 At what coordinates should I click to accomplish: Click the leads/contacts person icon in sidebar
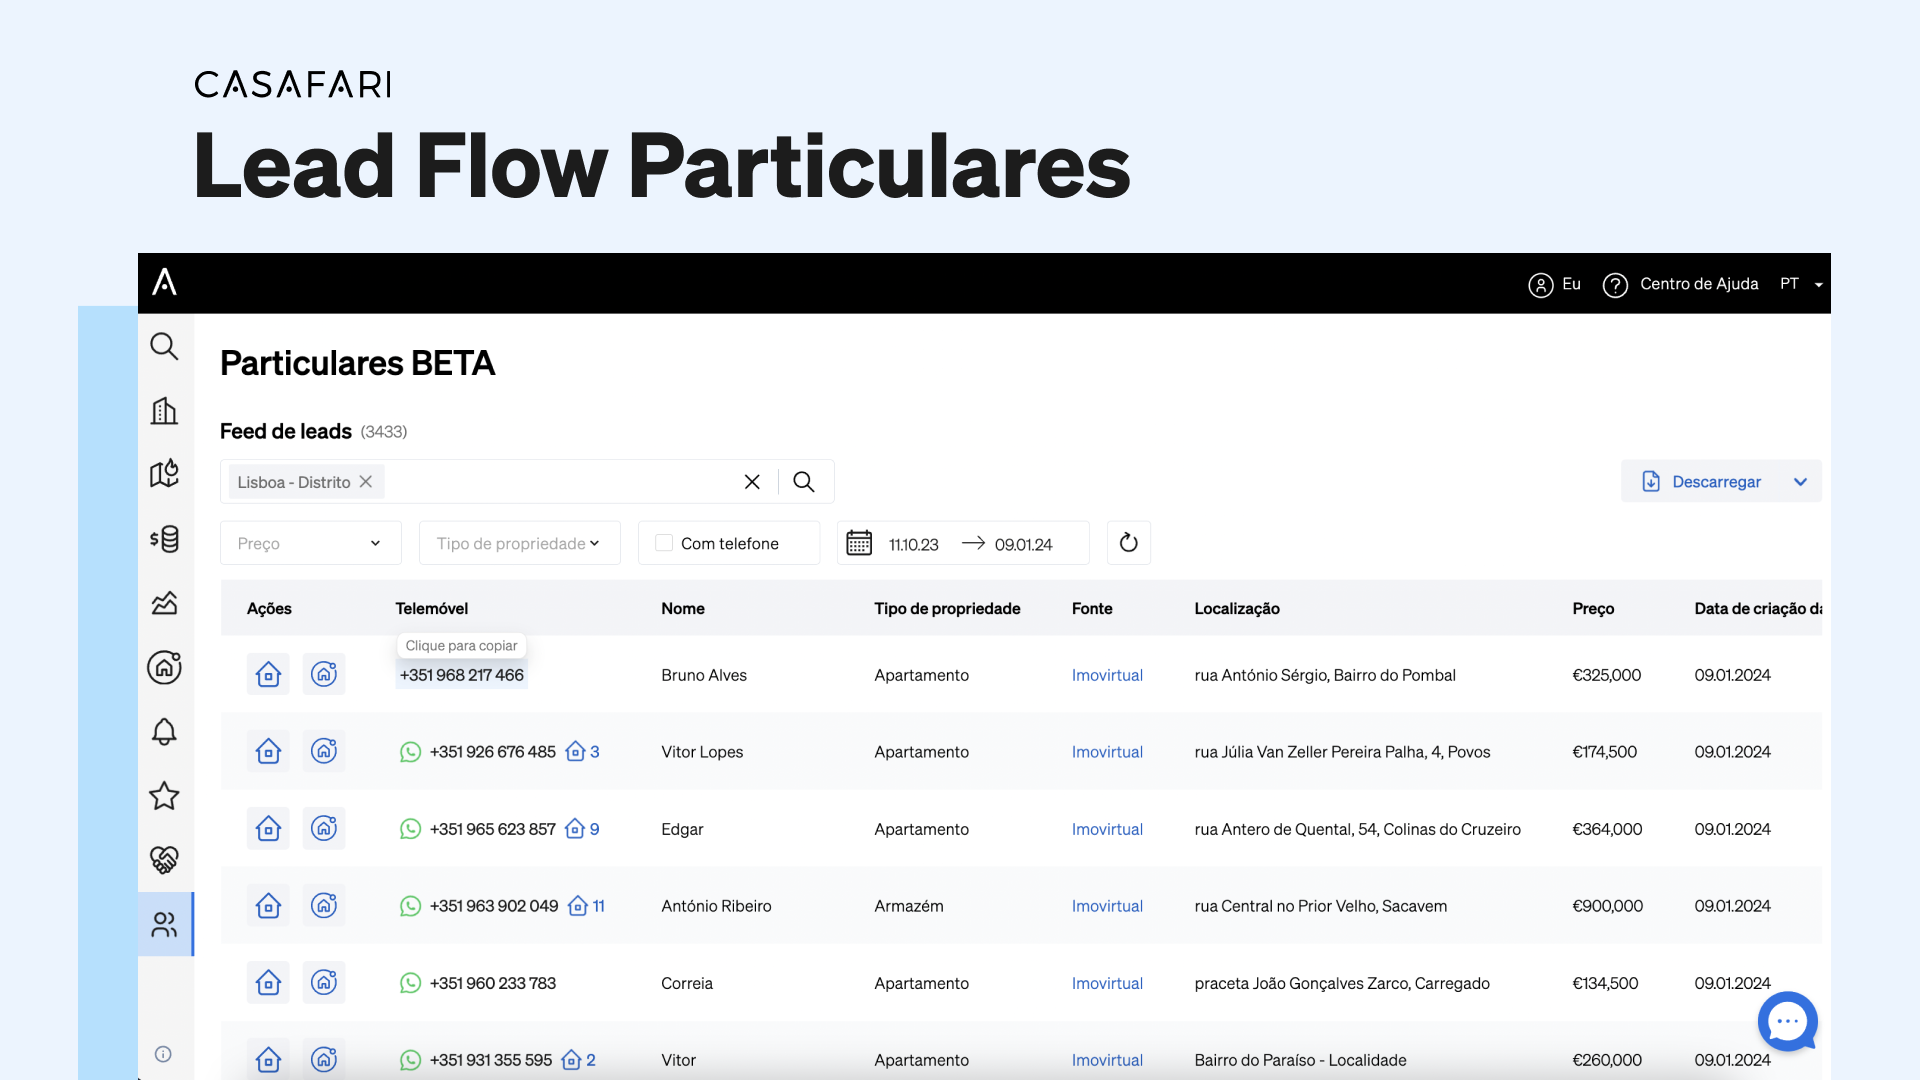pos(165,923)
